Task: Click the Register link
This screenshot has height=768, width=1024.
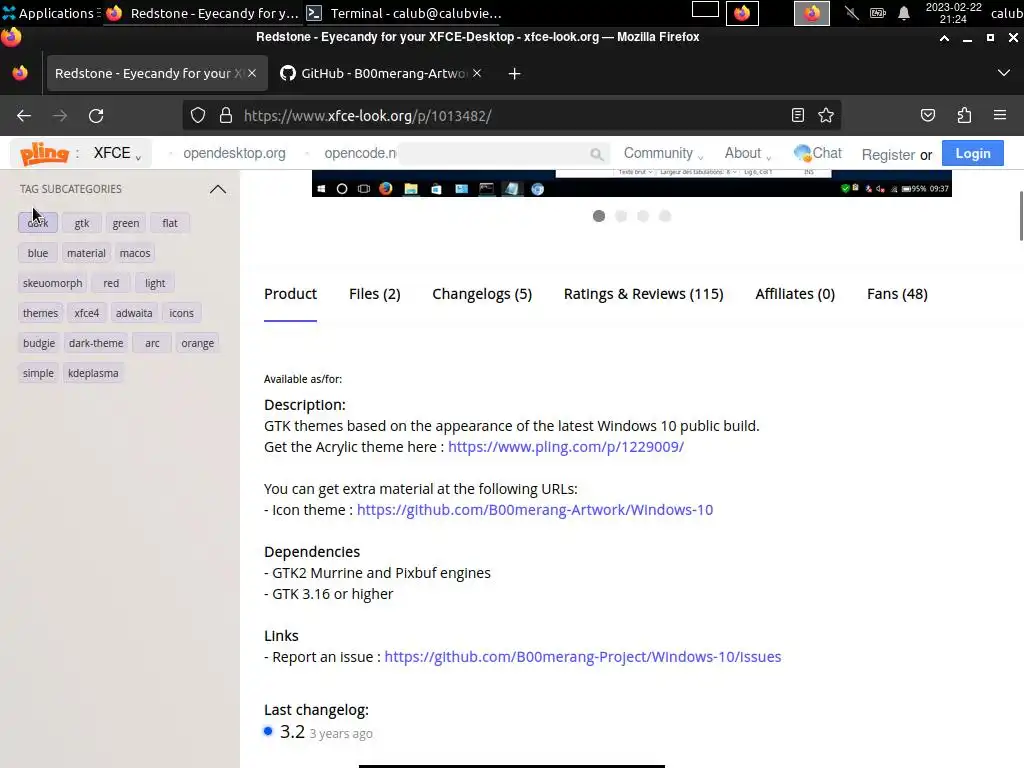Action: 888,155
